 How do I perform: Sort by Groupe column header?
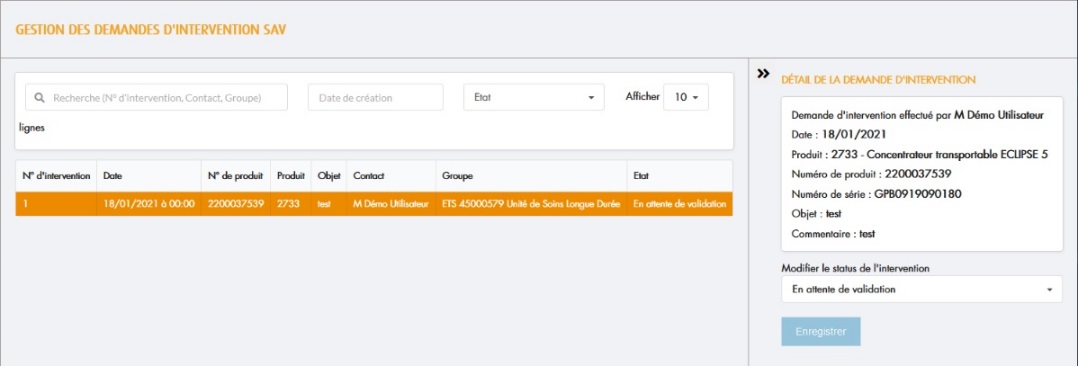pyautogui.click(x=531, y=176)
